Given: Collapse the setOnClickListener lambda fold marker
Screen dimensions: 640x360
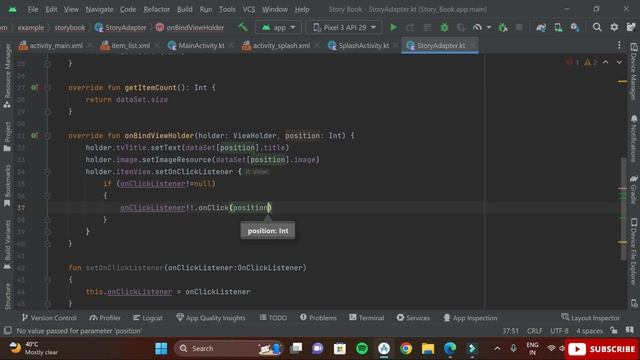Looking at the screenshot, I should [47, 172].
